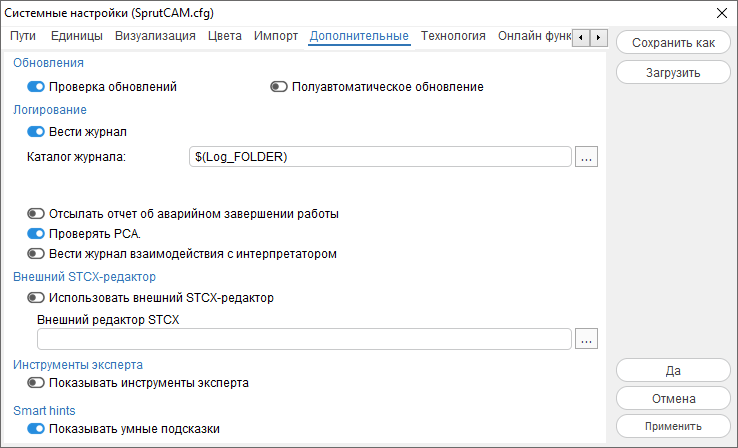Image resolution: width=738 pixels, height=448 pixels.
Task: Open the Визуализация tab
Action: tap(155, 36)
